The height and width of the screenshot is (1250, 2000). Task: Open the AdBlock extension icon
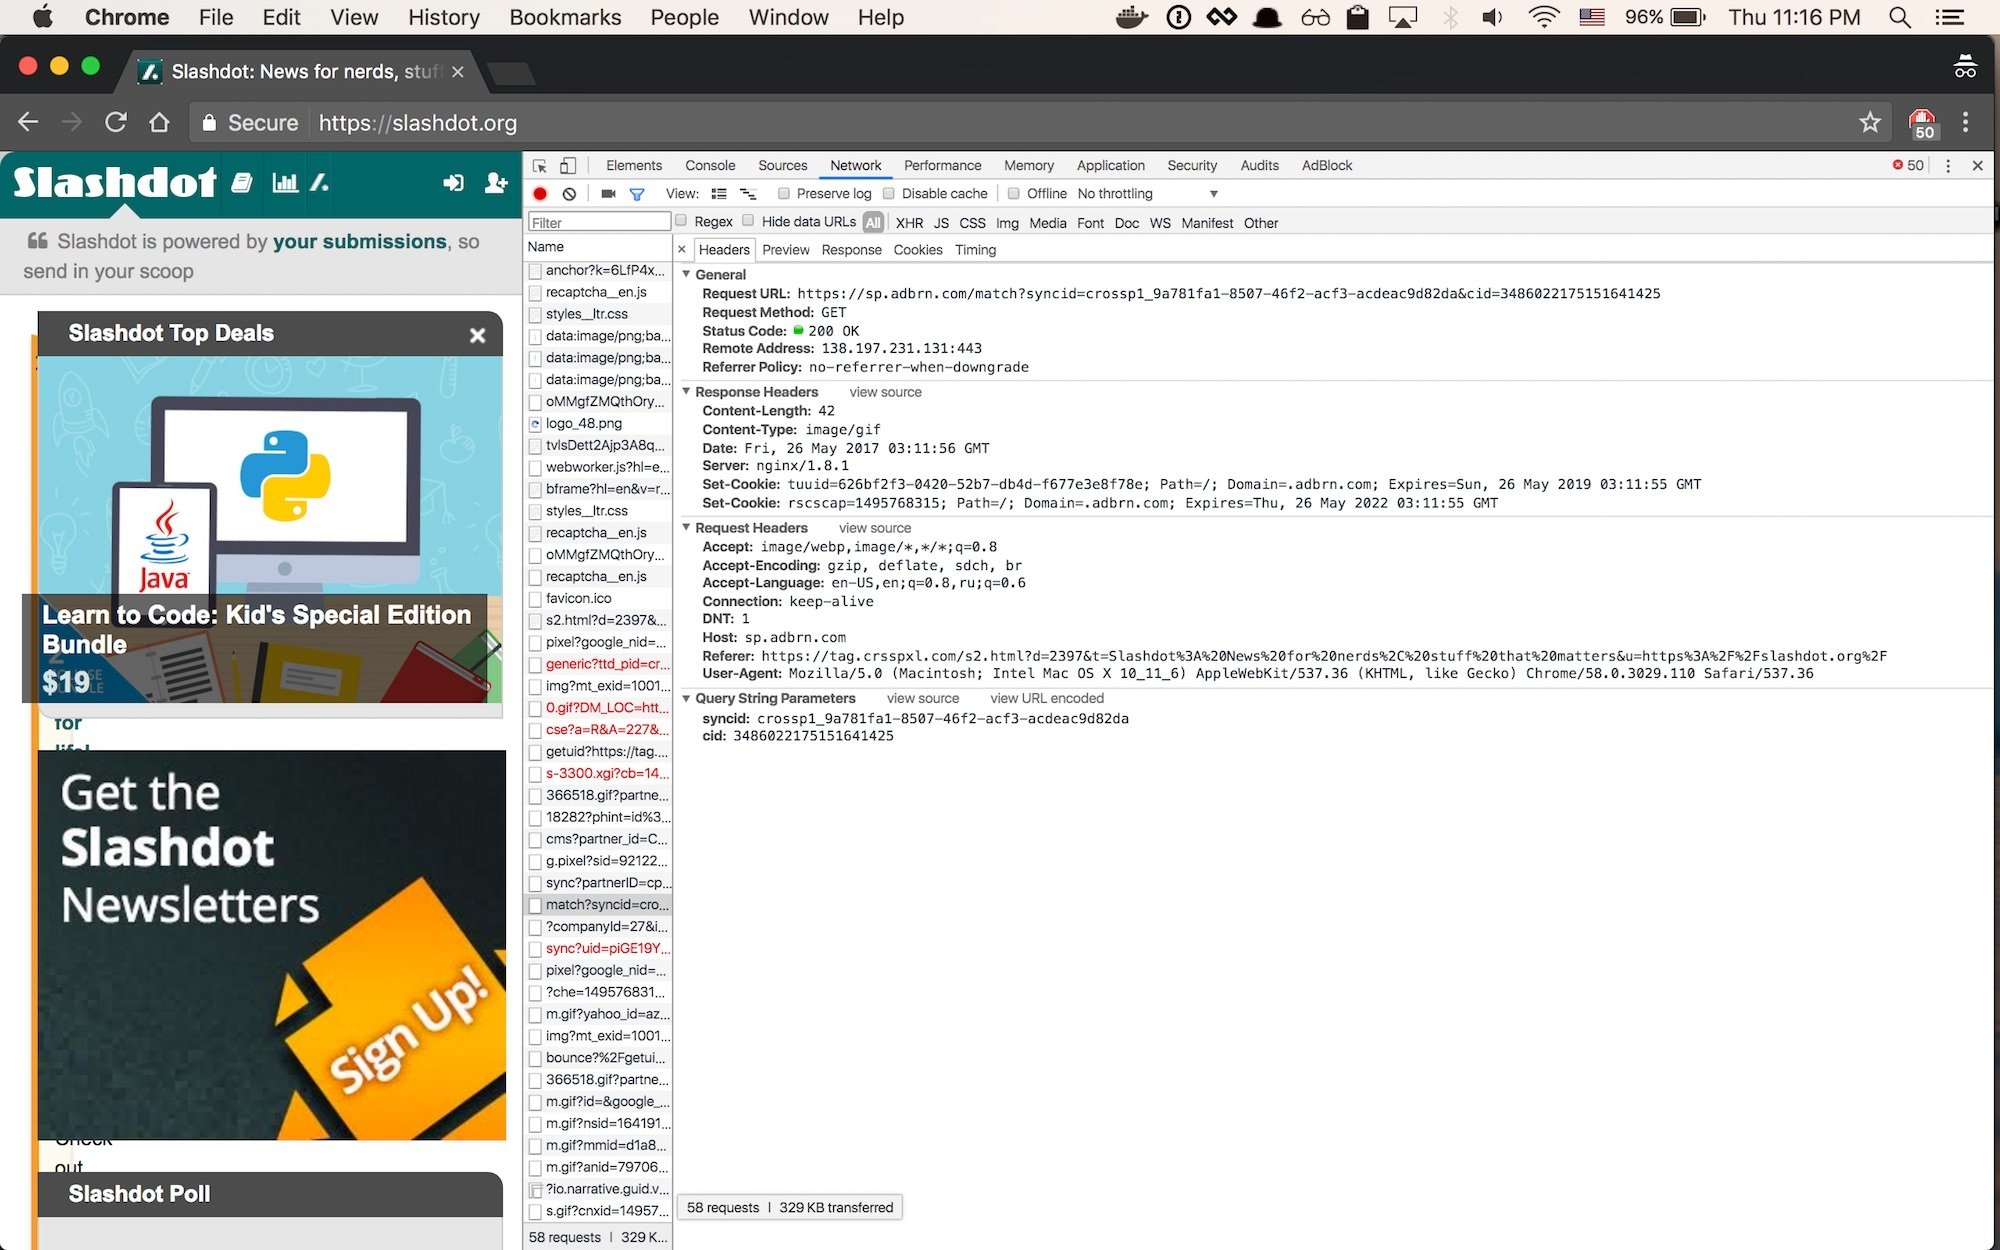[x=1921, y=123]
